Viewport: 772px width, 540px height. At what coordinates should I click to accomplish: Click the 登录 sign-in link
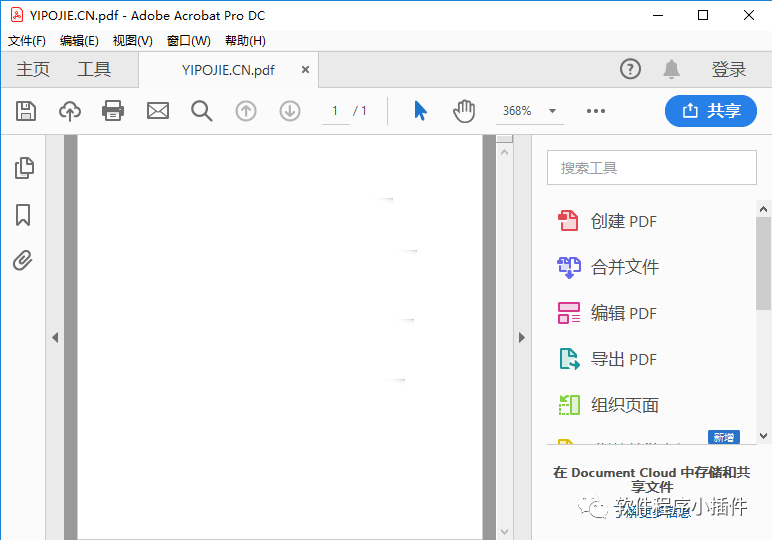coord(729,69)
